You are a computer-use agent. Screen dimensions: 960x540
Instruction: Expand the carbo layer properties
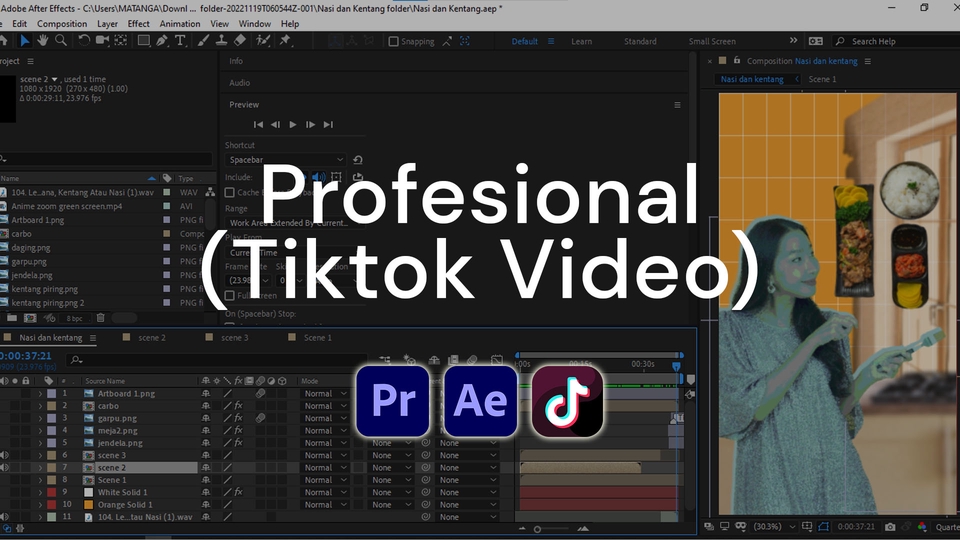[40, 406]
